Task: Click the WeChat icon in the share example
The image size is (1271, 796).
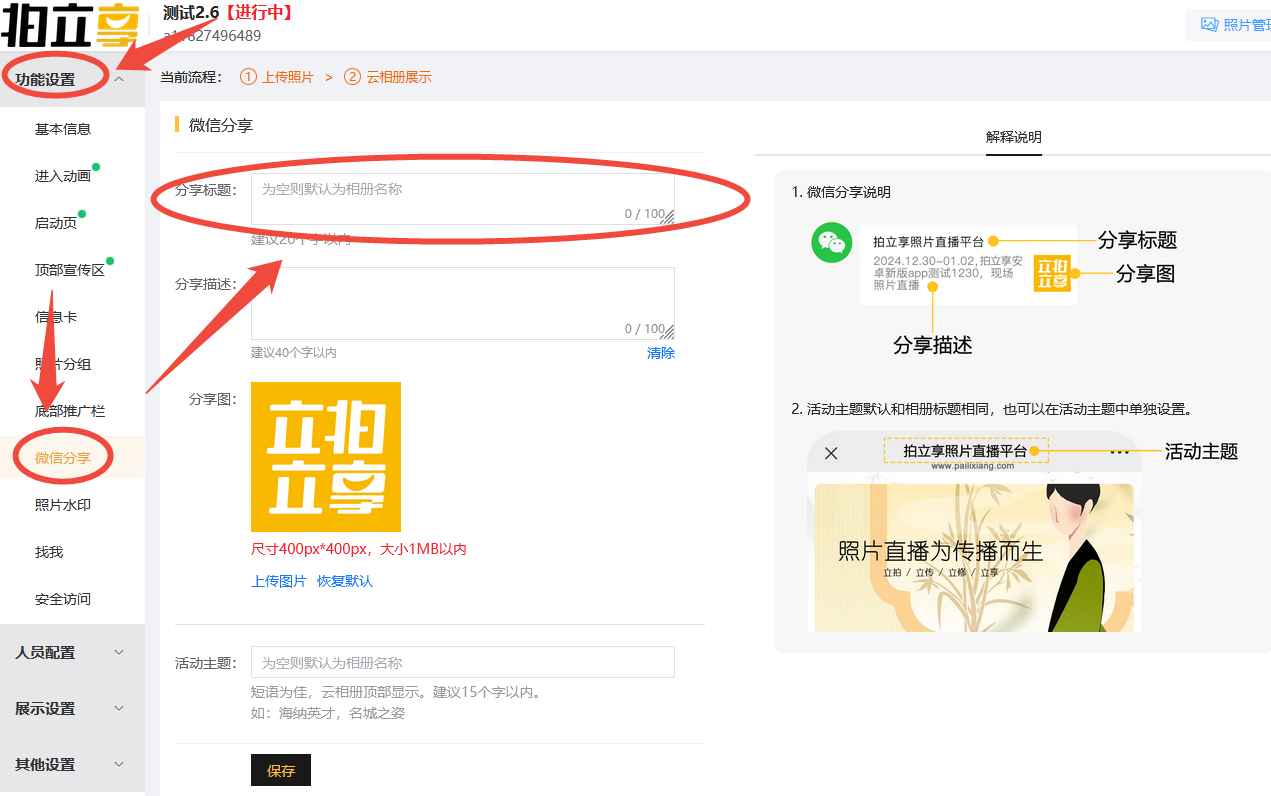Action: [x=831, y=243]
